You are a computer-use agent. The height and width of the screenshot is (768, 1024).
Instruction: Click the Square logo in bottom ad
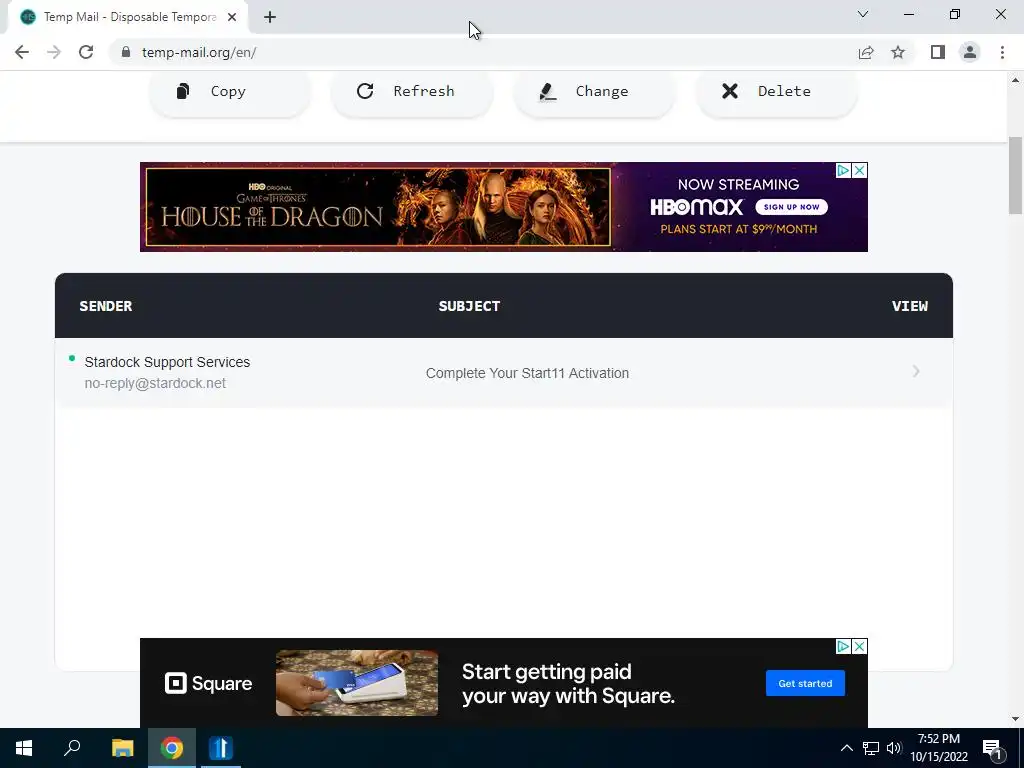coord(208,684)
